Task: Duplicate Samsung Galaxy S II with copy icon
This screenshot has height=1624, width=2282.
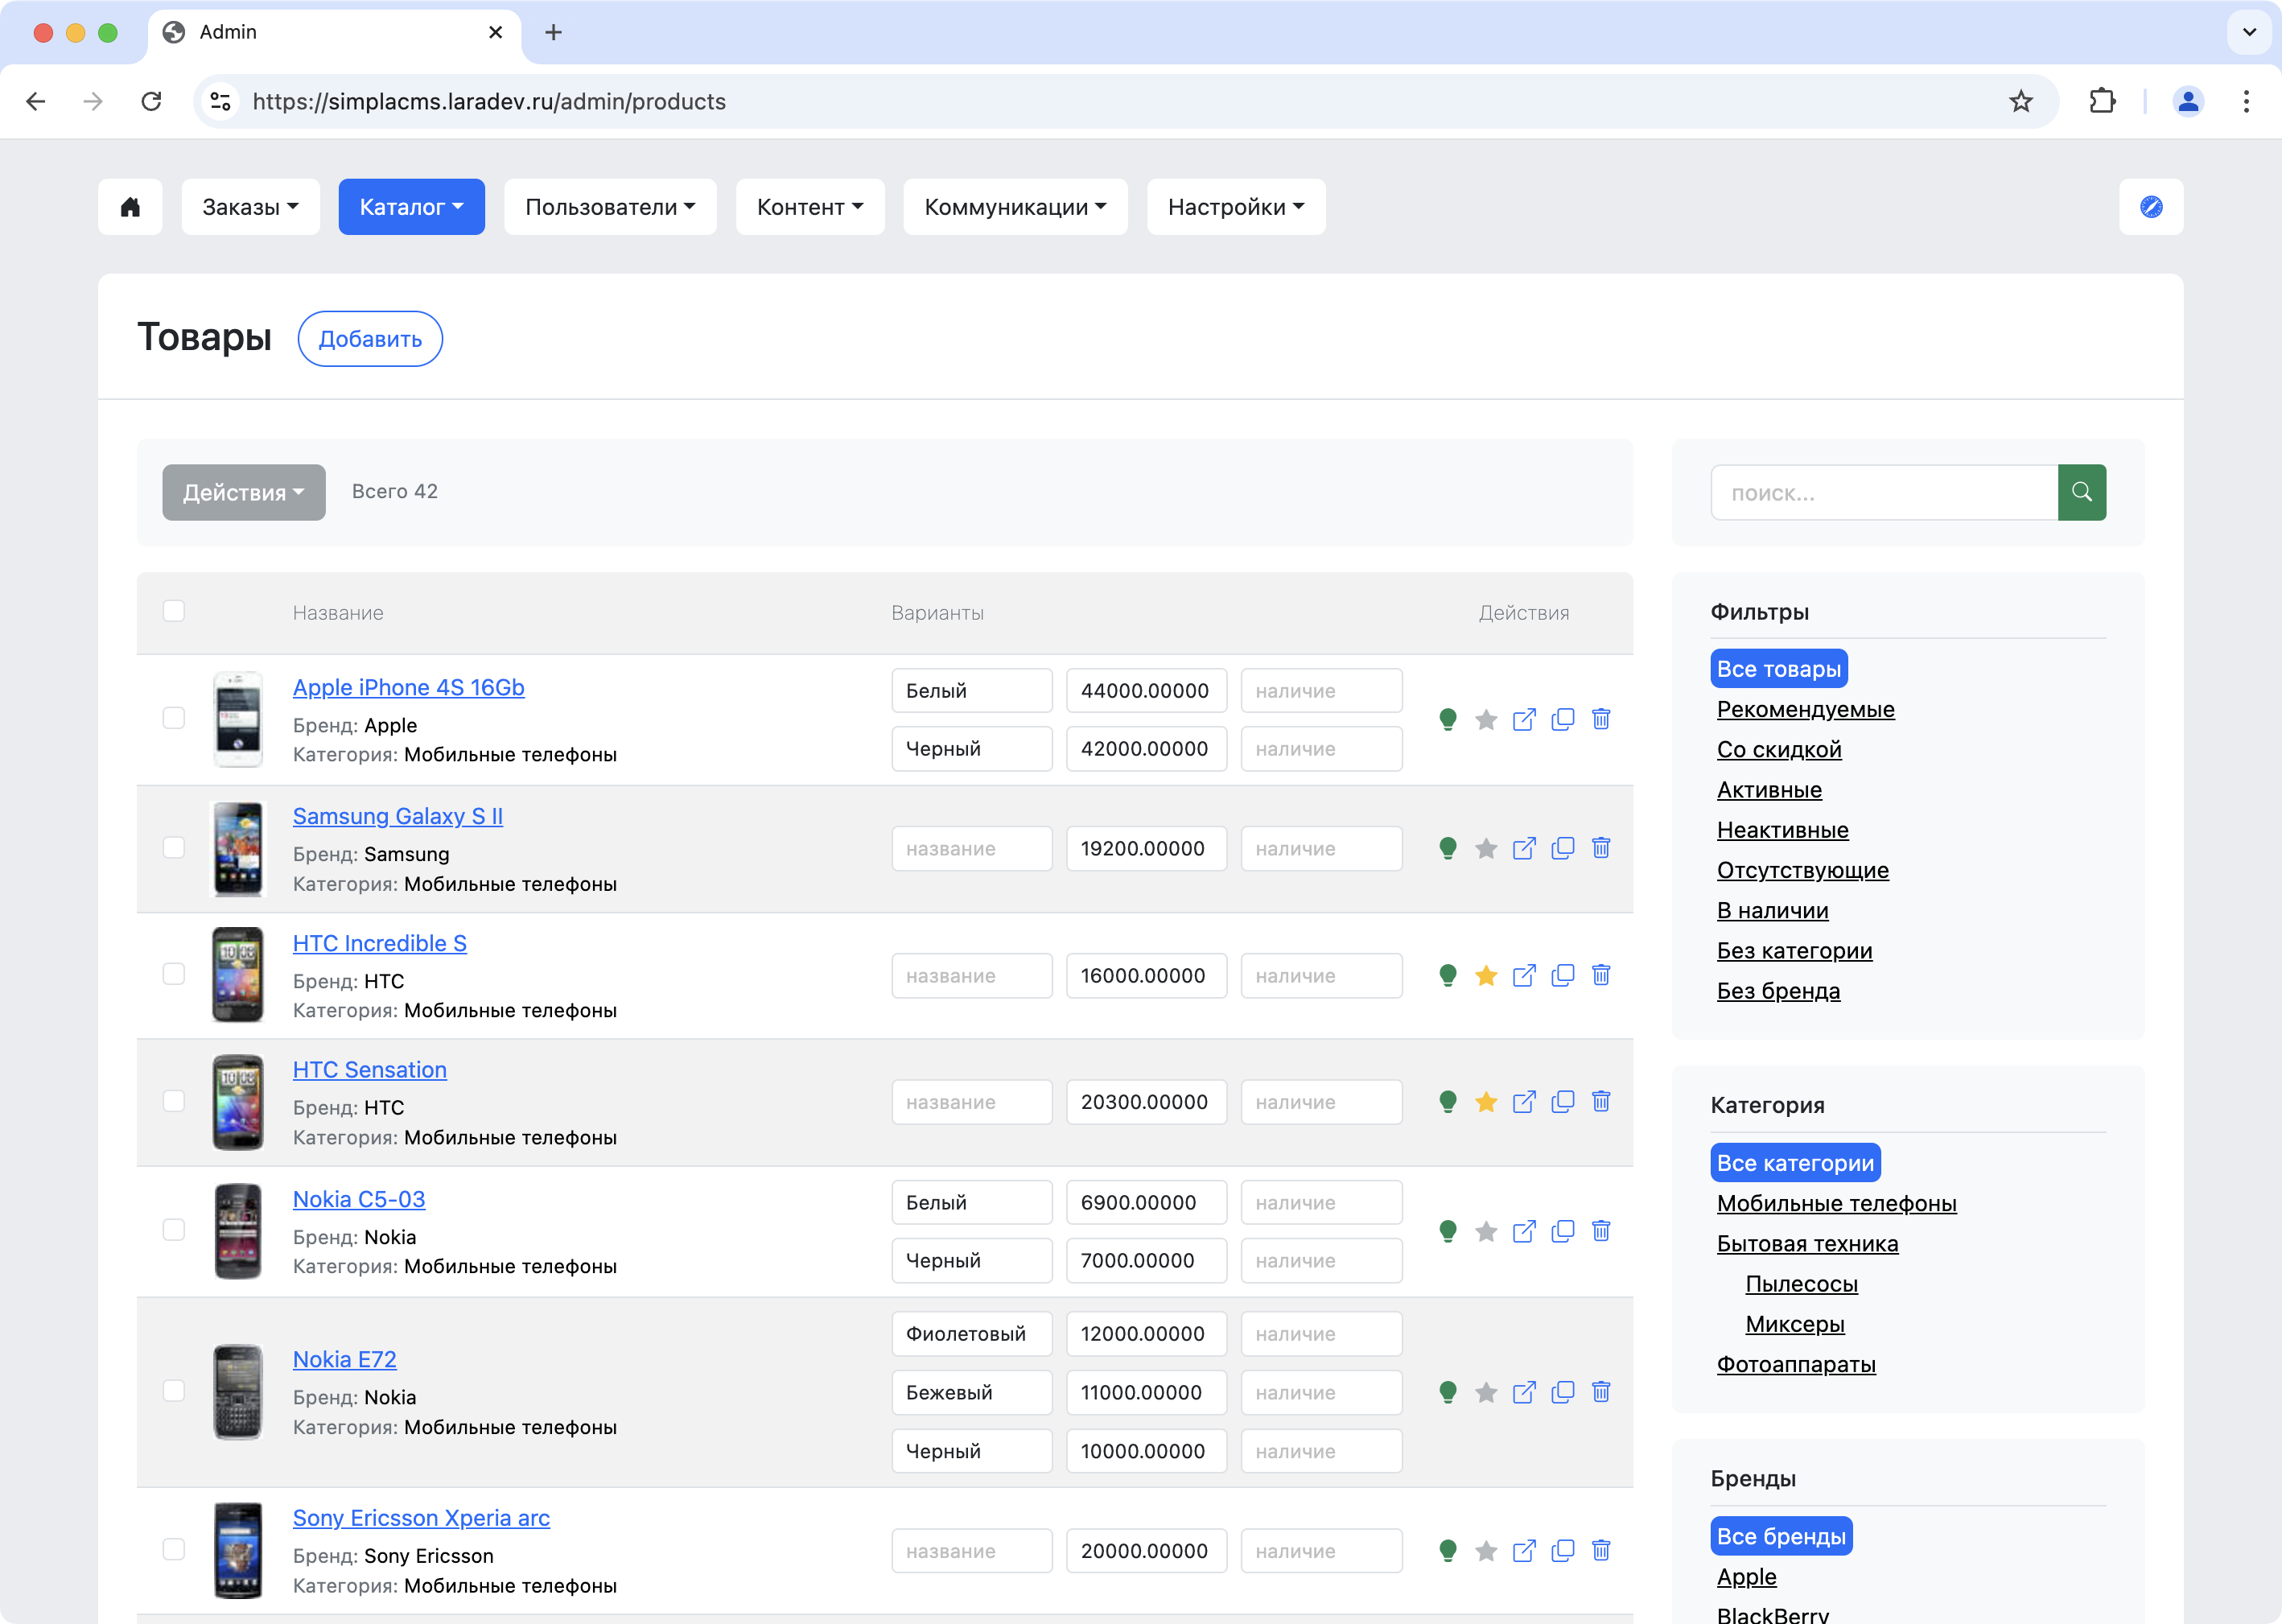Action: coord(1562,848)
